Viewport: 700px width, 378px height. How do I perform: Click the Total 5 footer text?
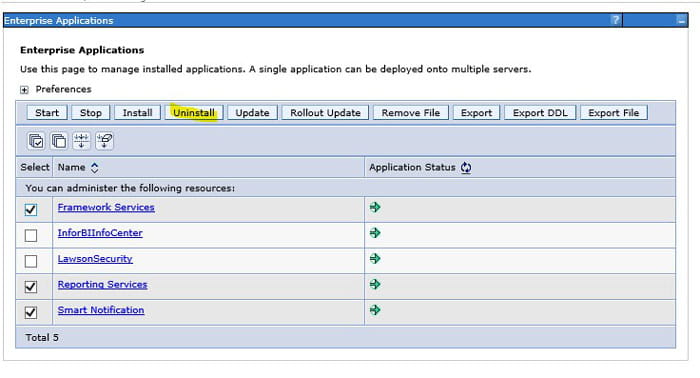click(42, 337)
